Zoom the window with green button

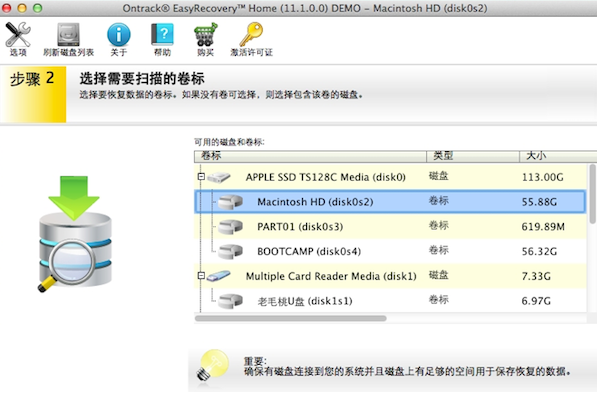coord(37,8)
